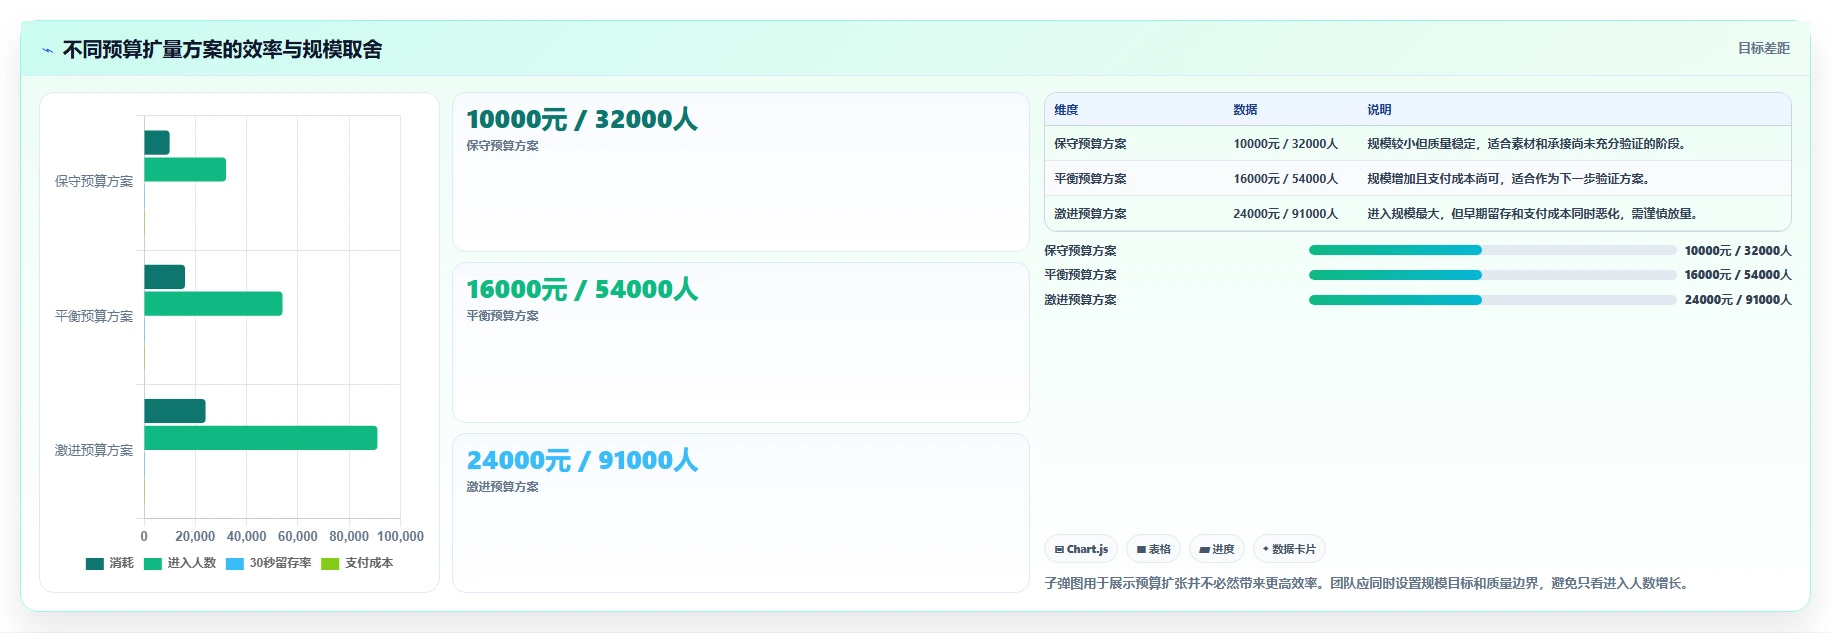1831x633 pixels.
Task: Click the 进入人数 bar for 平衡预算方案
Action: click(213, 304)
